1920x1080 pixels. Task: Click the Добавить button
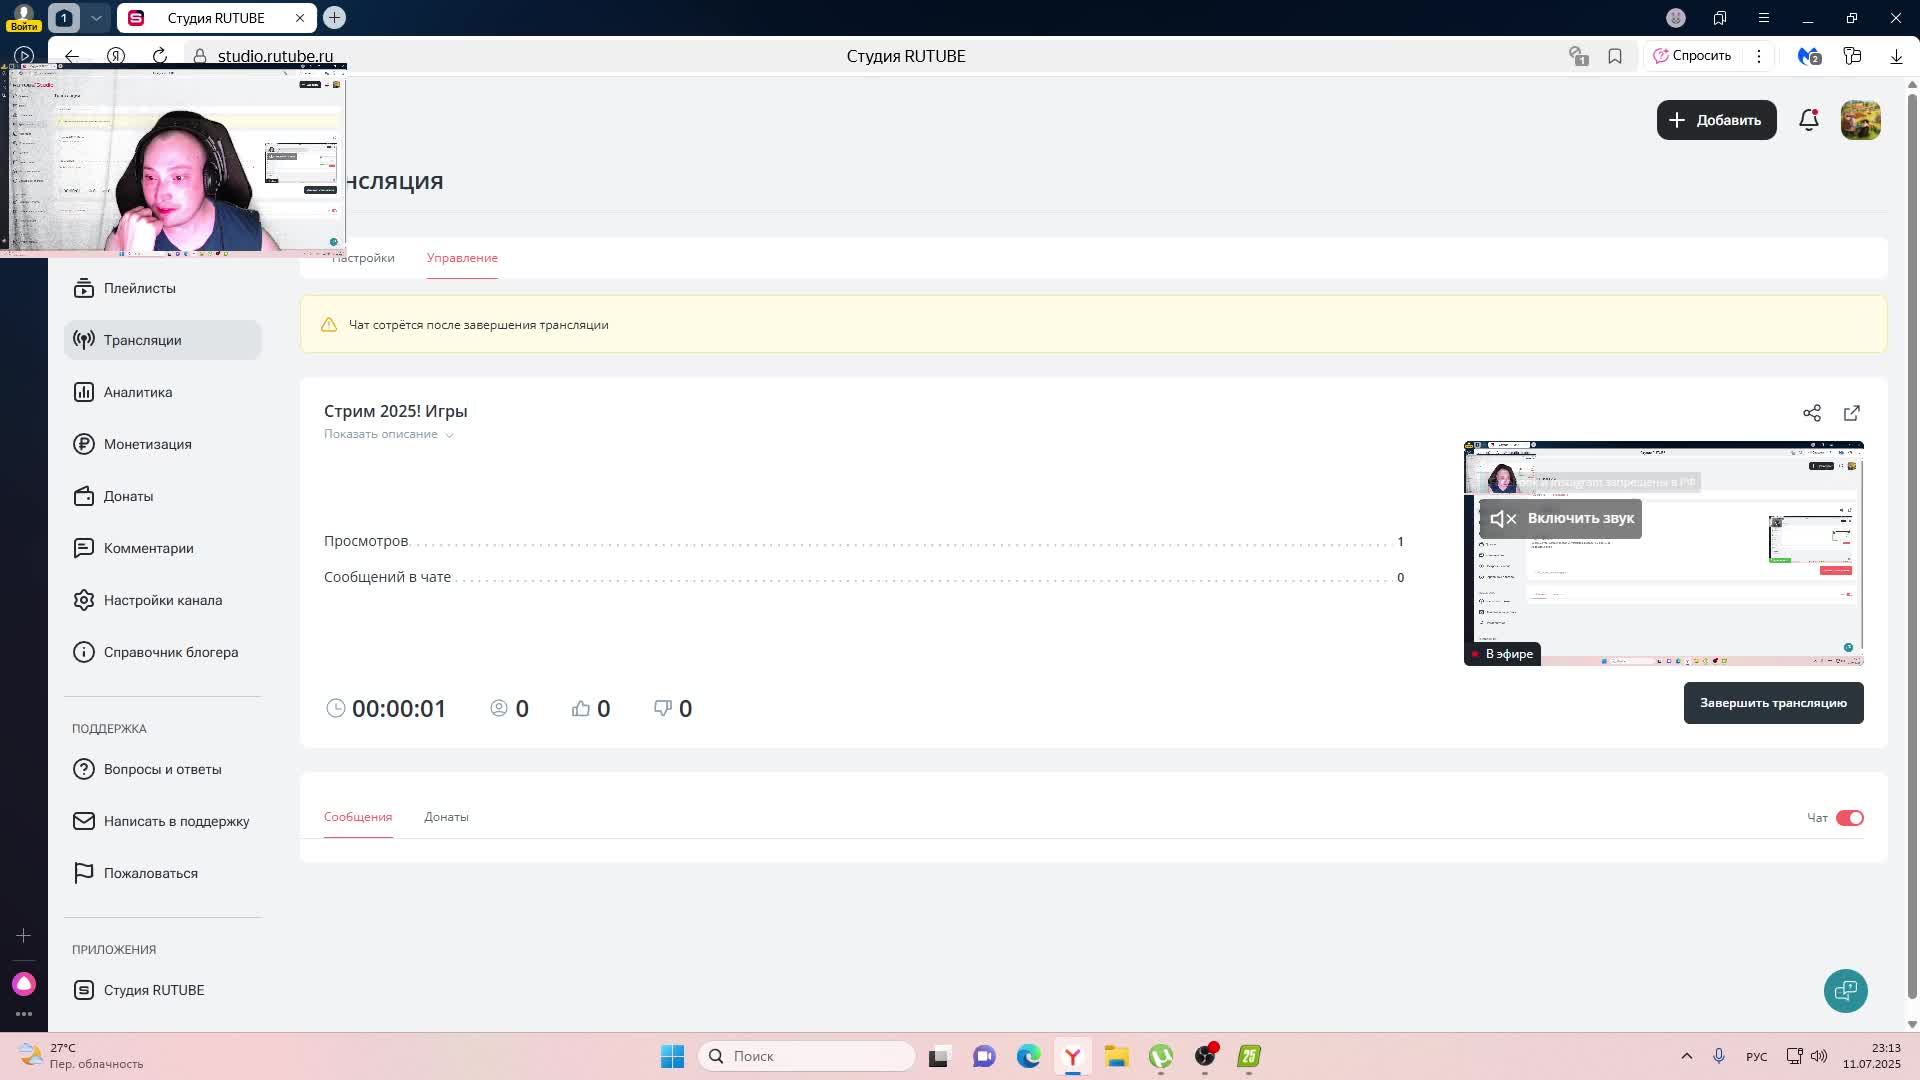(x=1716, y=120)
